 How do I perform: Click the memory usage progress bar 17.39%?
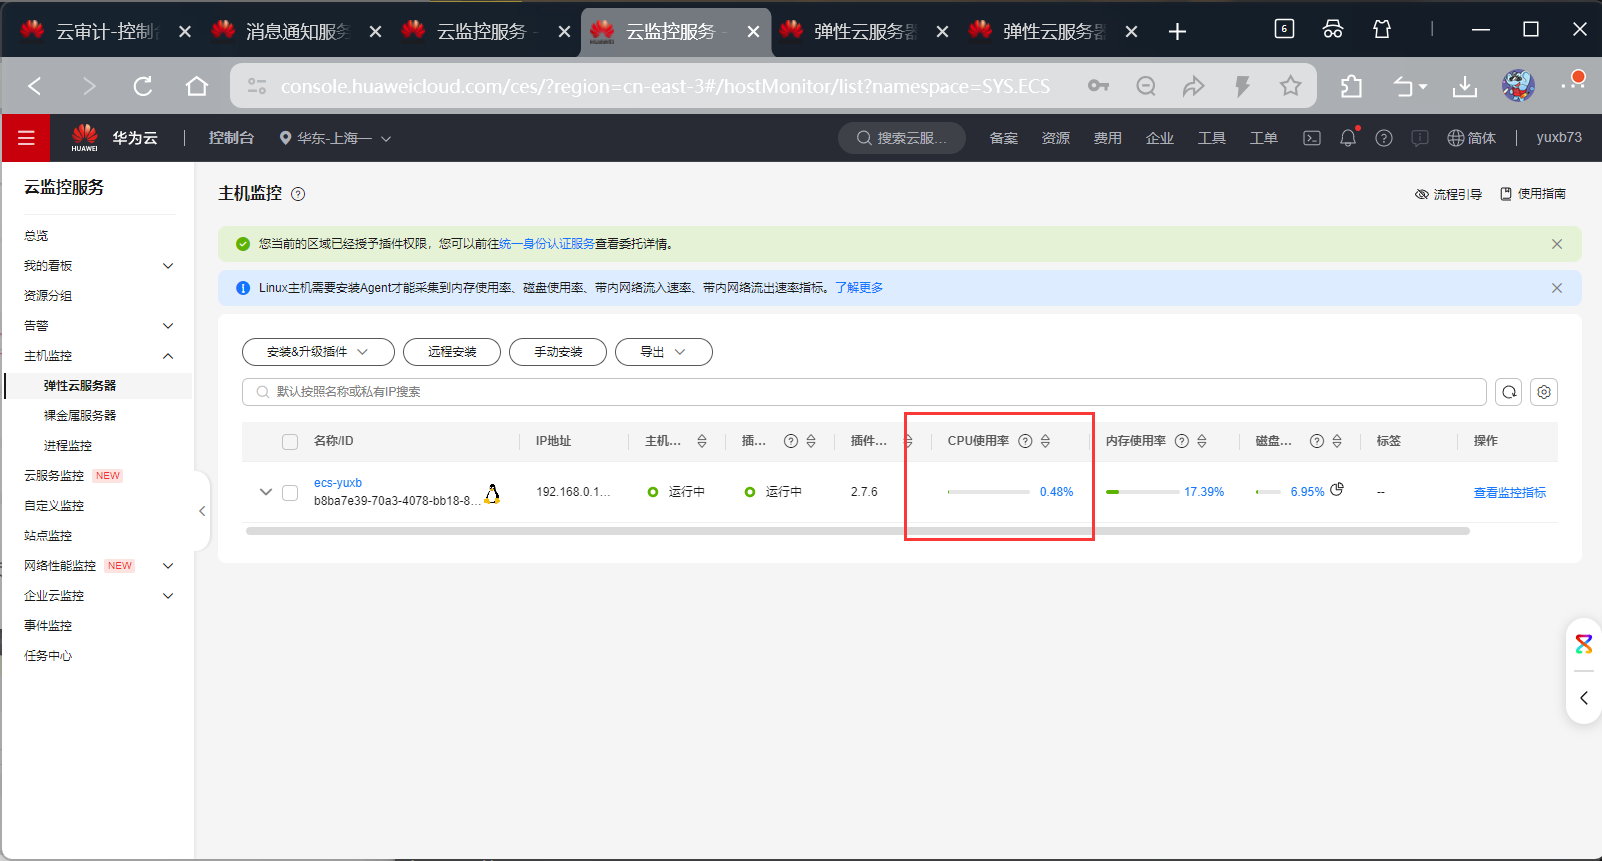click(x=1143, y=492)
